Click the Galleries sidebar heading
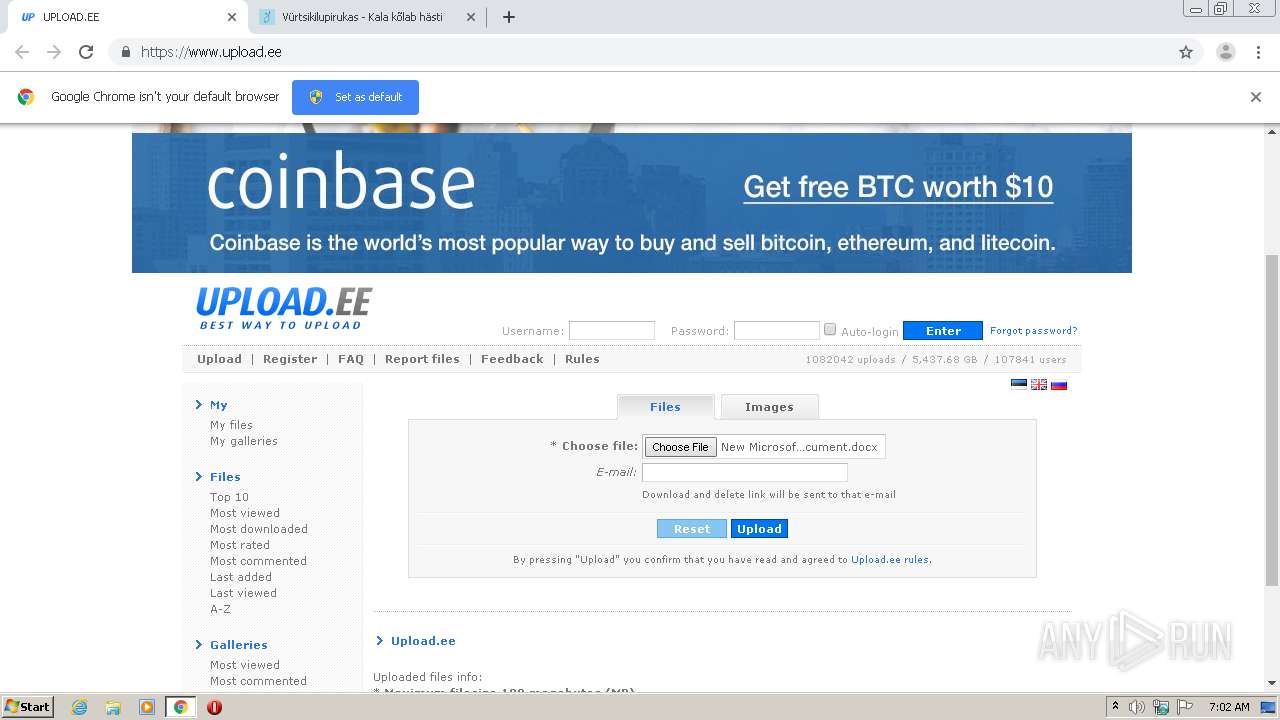The height and width of the screenshot is (720, 1280). click(238, 645)
